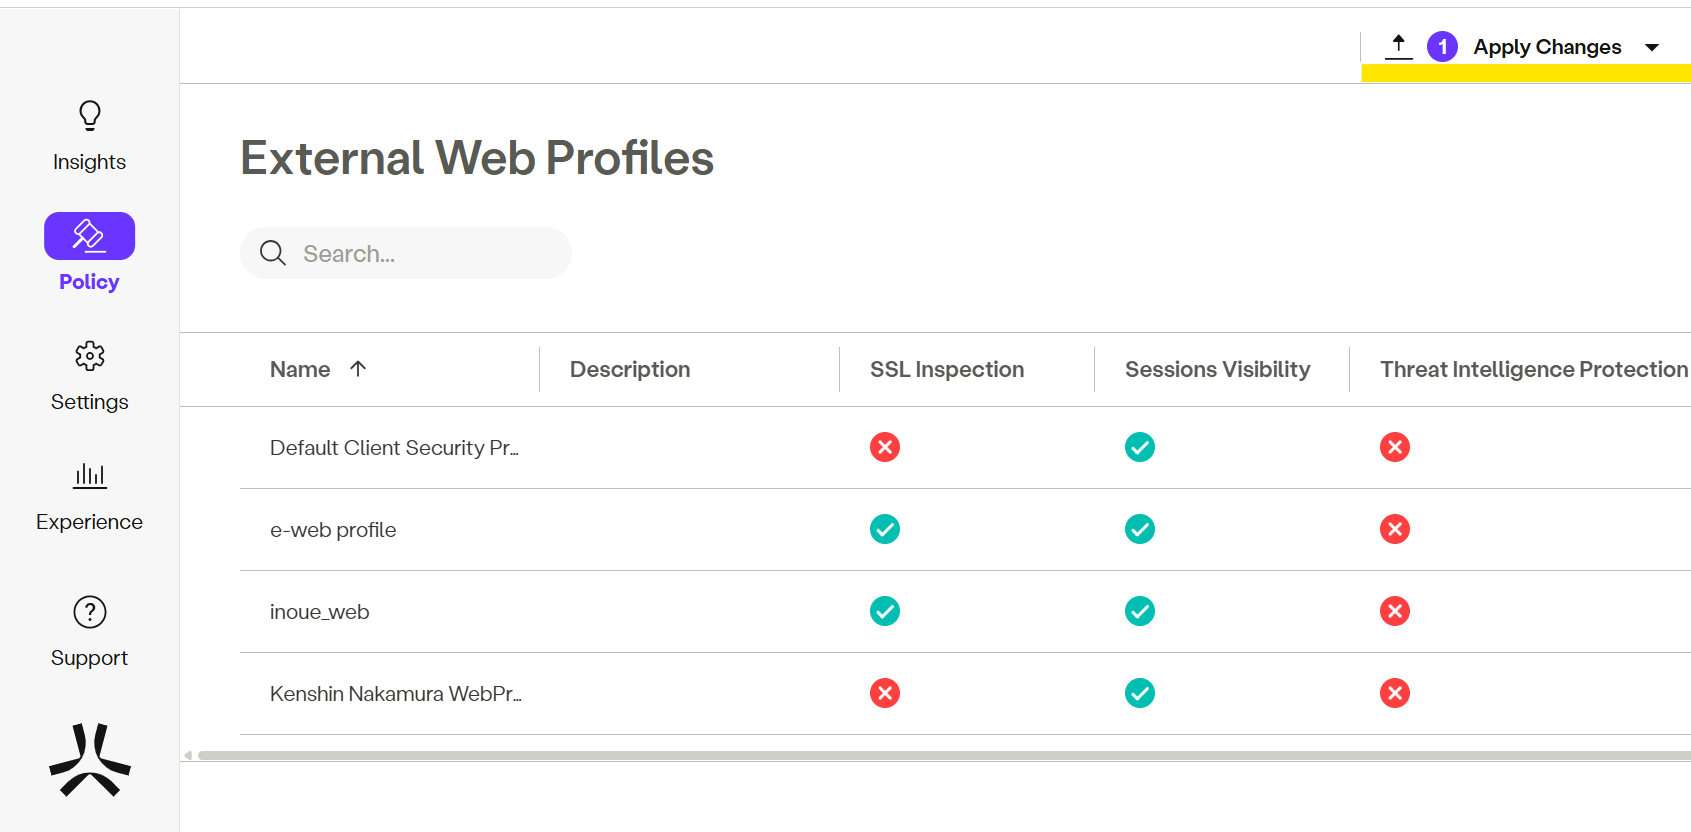
Task: Open the Kenshin Nakamura WebPr... profile row
Action: click(x=395, y=694)
